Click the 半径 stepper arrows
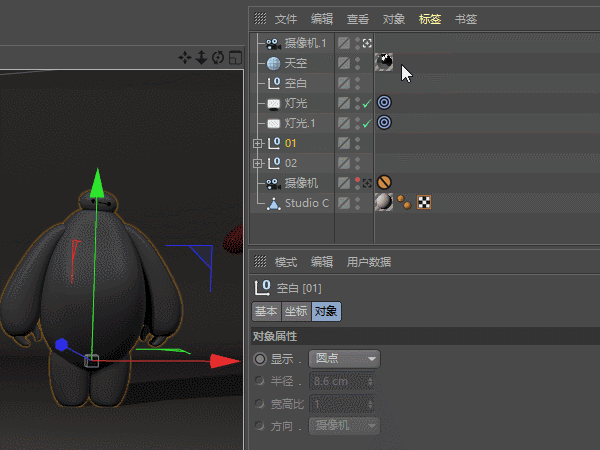This screenshot has height=450, width=600. click(x=370, y=381)
